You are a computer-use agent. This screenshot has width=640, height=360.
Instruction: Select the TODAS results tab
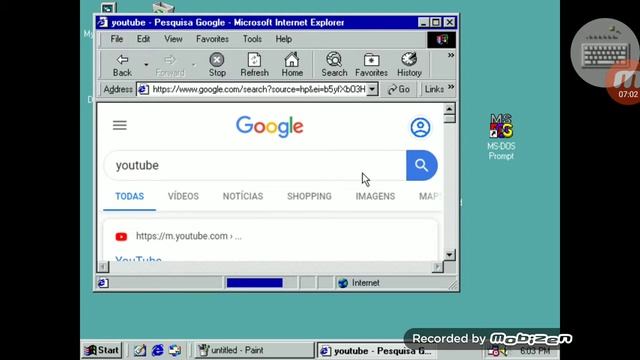(129, 196)
